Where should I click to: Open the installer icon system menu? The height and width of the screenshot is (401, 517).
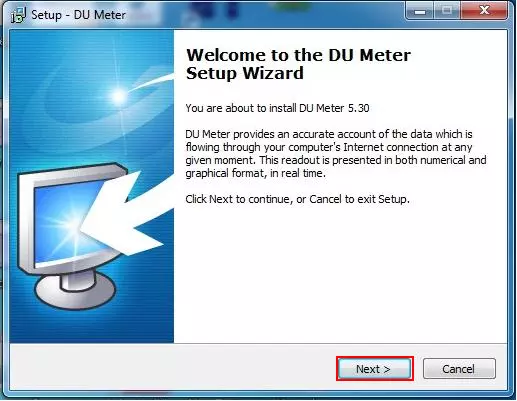pos(18,15)
